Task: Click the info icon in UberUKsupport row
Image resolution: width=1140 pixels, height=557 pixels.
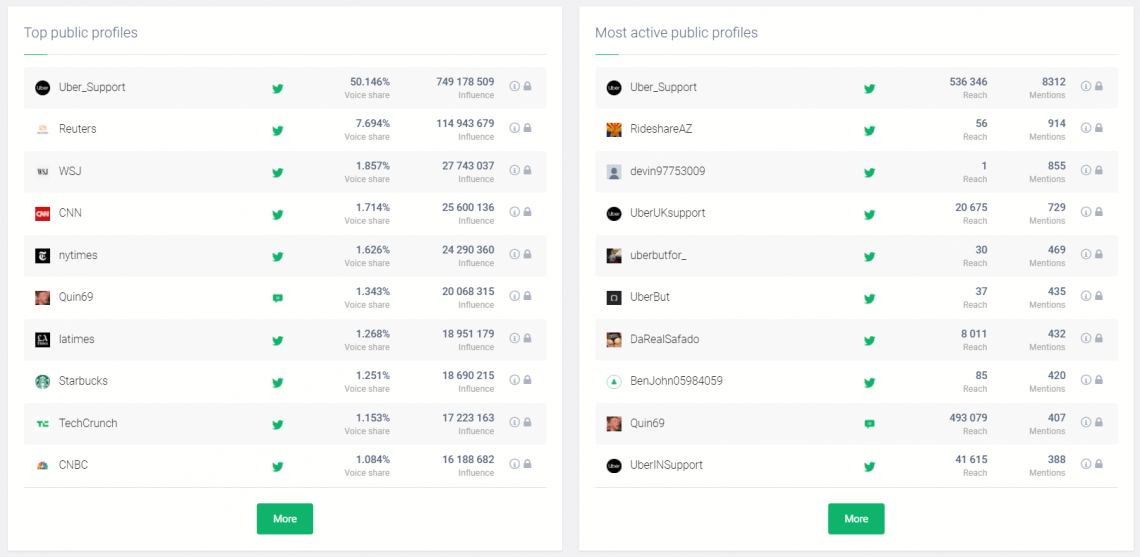Action: tap(1085, 212)
